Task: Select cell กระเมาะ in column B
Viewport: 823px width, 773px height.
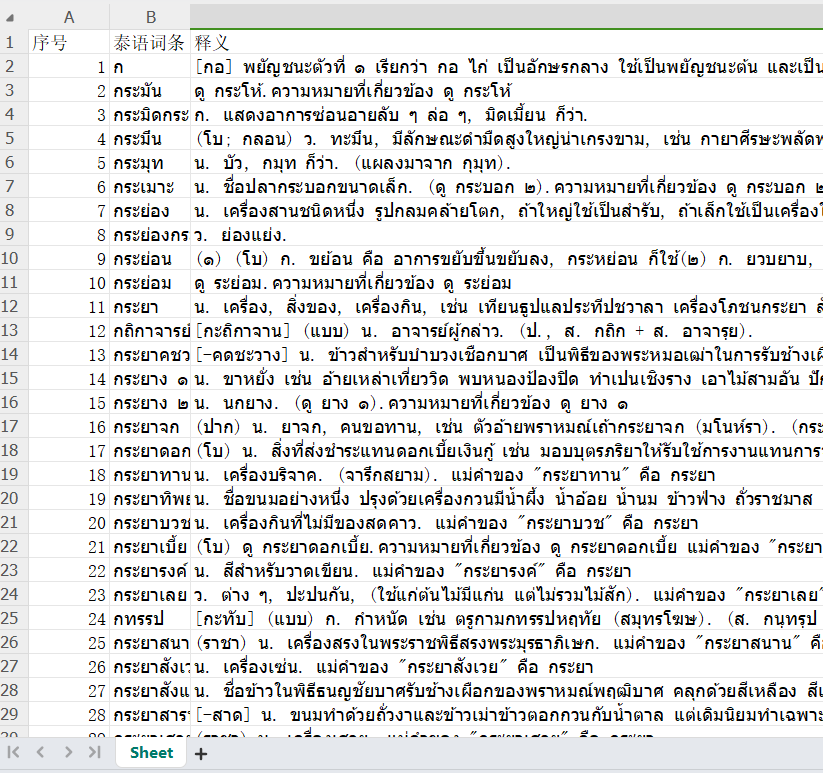Action: point(150,186)
